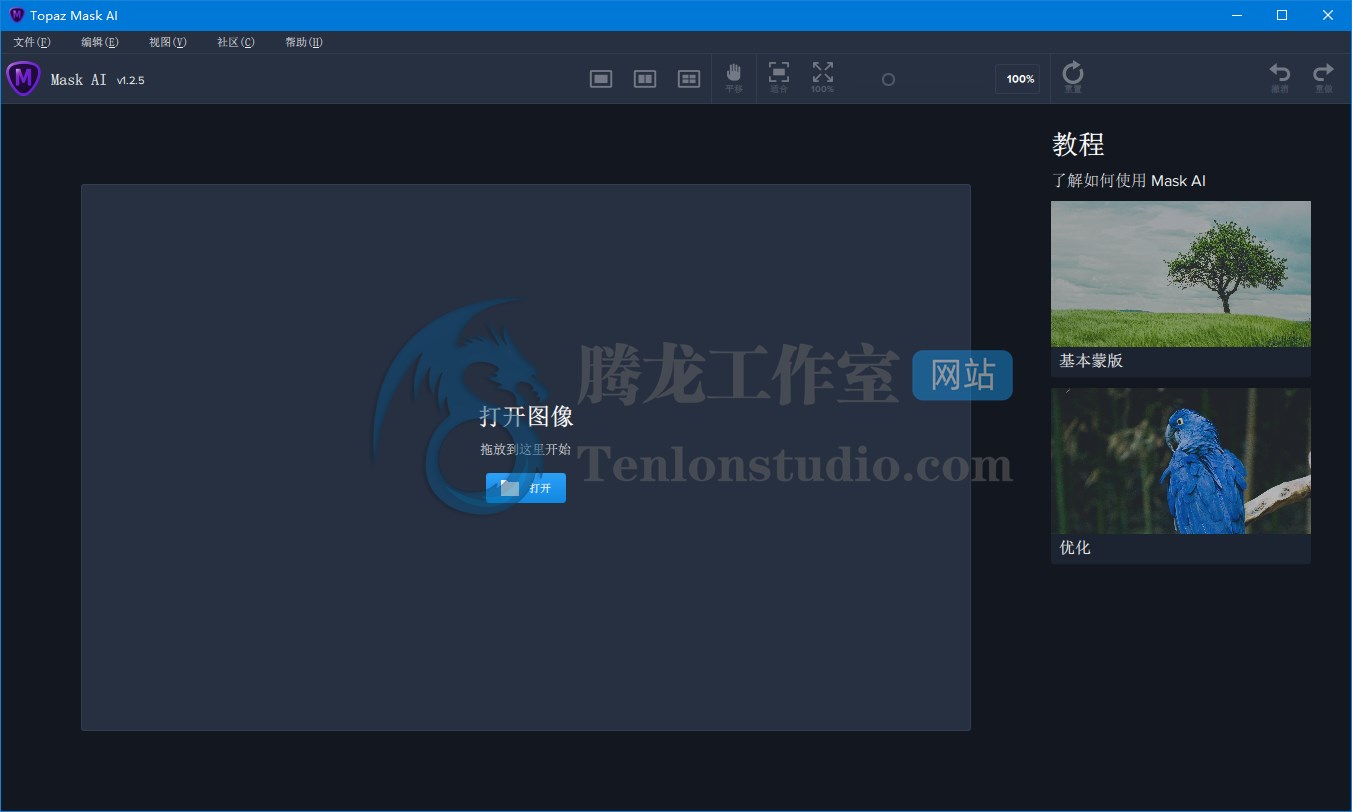1352x812 pixels.
Task: Click the 100% zoom value field
Action: click(x=1017, y=79)
